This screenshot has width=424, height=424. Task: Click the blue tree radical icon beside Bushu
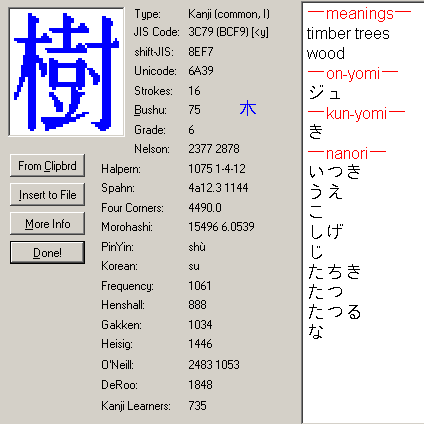click(248, 109)
